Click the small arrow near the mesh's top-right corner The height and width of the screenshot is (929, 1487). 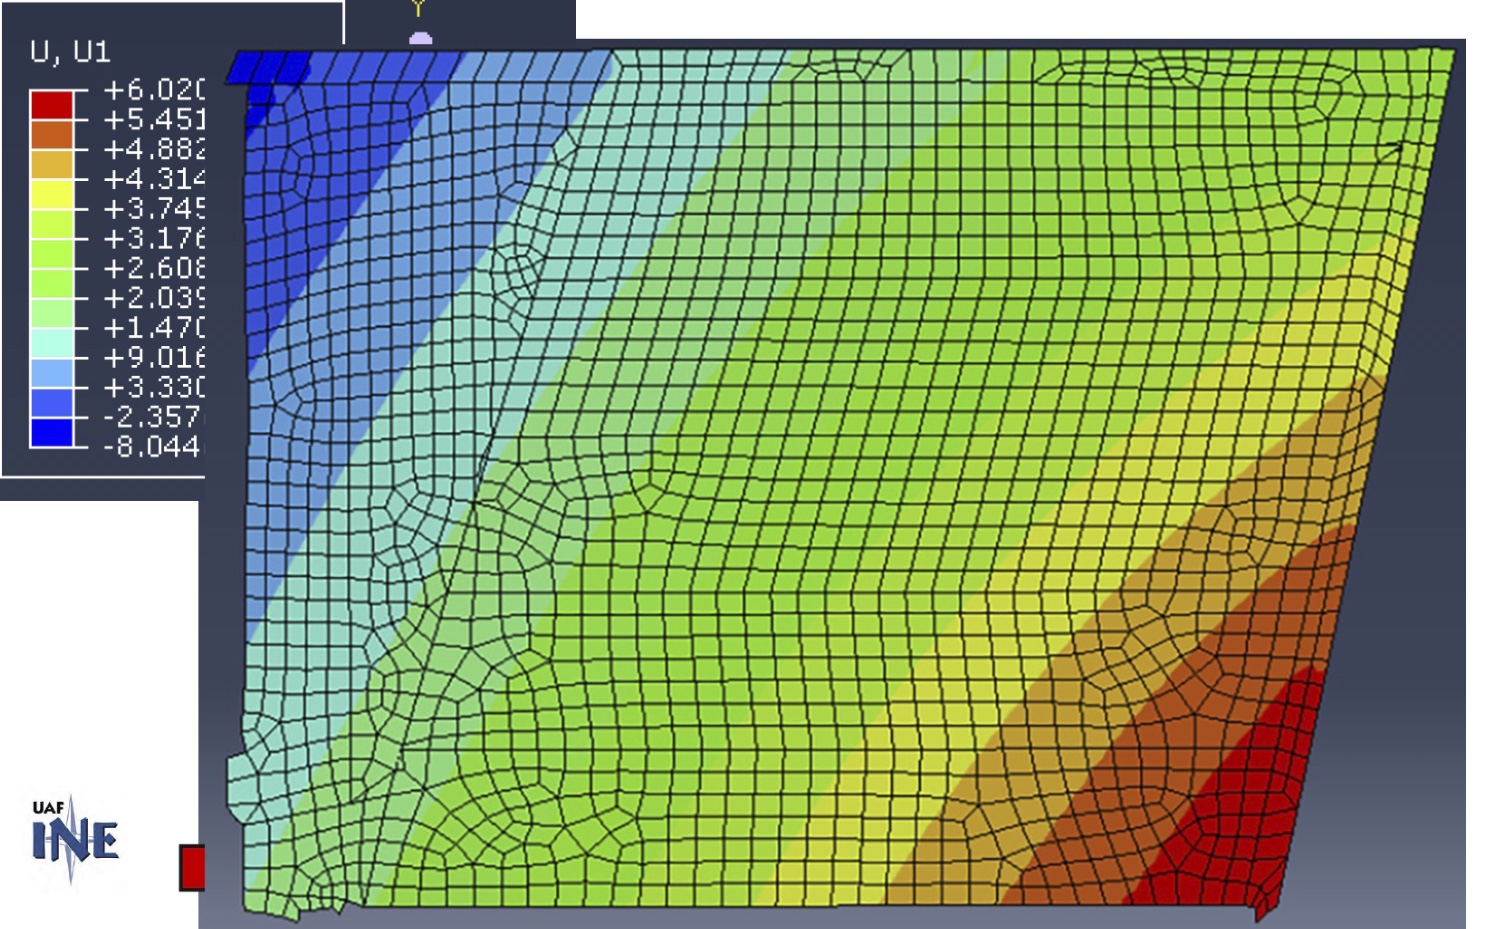(1393, 150)
